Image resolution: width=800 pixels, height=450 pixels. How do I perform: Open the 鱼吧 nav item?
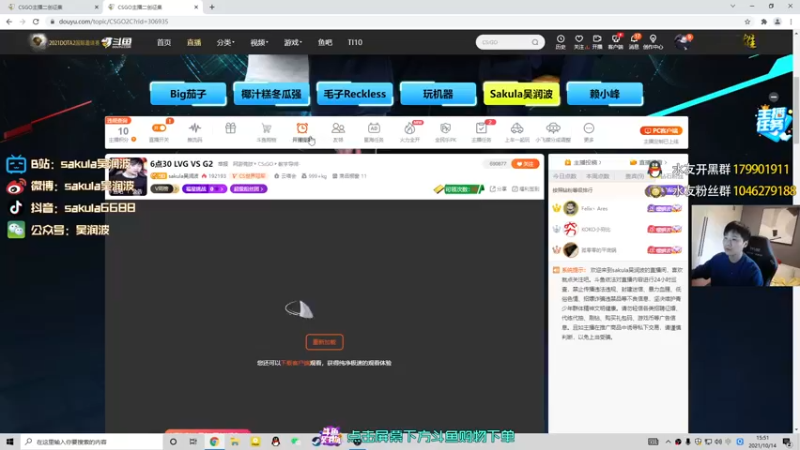pyautogui.click(x=325, y=42)
